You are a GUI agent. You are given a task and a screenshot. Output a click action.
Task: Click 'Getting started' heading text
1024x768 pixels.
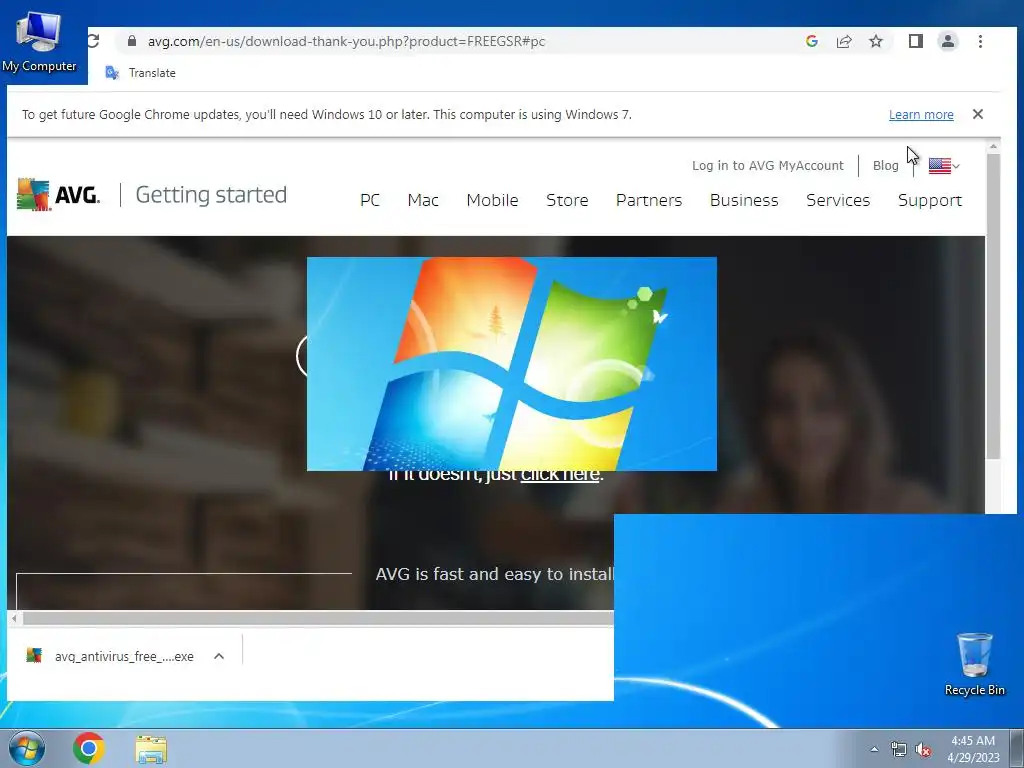point(211,195)
